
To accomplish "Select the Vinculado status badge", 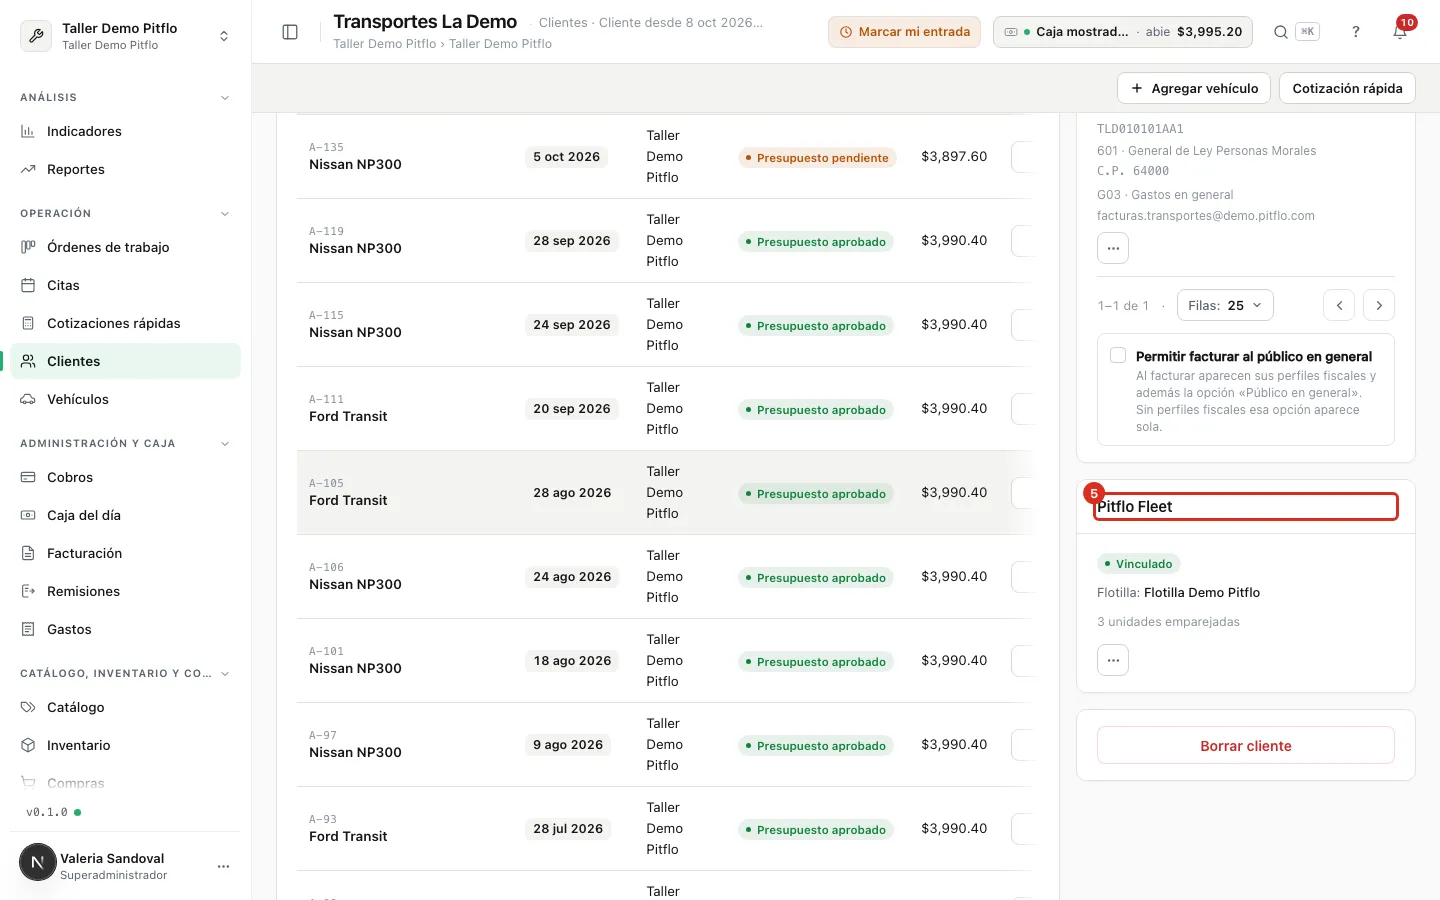I will point(1138,564).
